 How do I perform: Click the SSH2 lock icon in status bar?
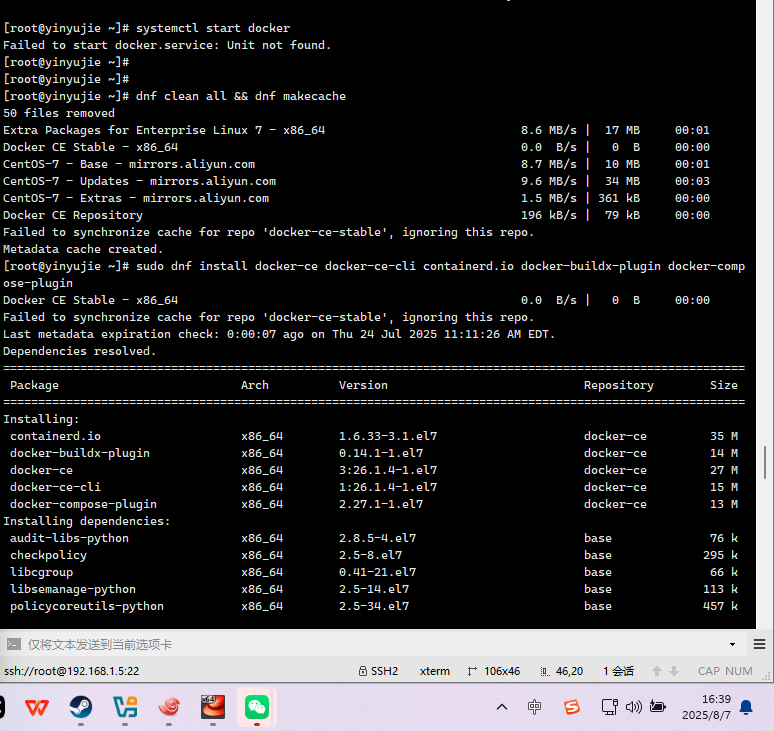point(363,671)
